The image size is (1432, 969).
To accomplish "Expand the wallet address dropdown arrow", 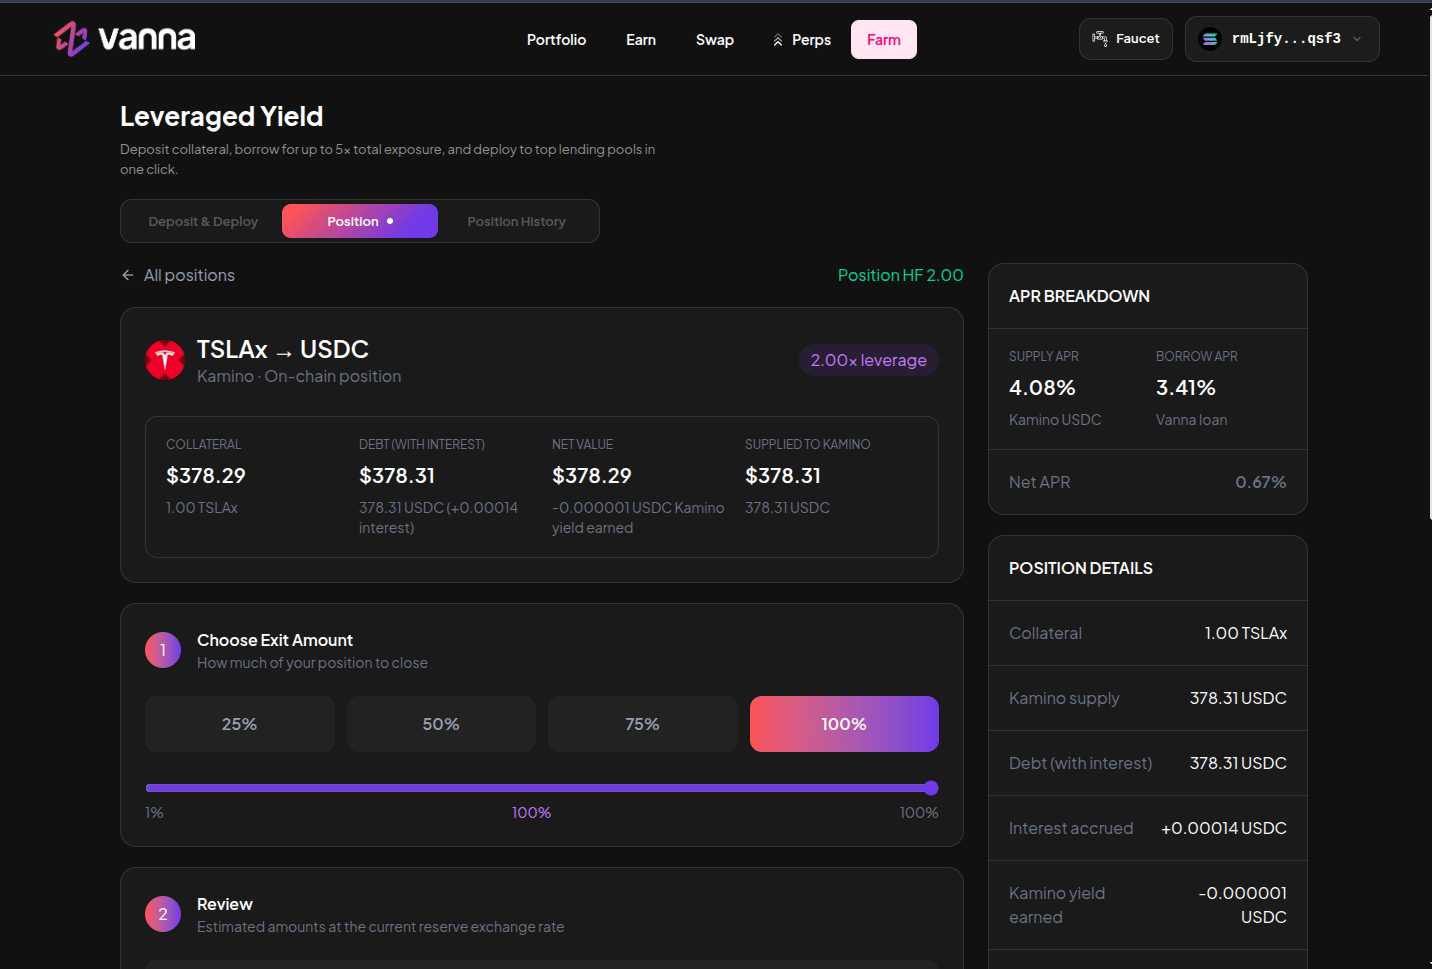I will (1357, 39).
